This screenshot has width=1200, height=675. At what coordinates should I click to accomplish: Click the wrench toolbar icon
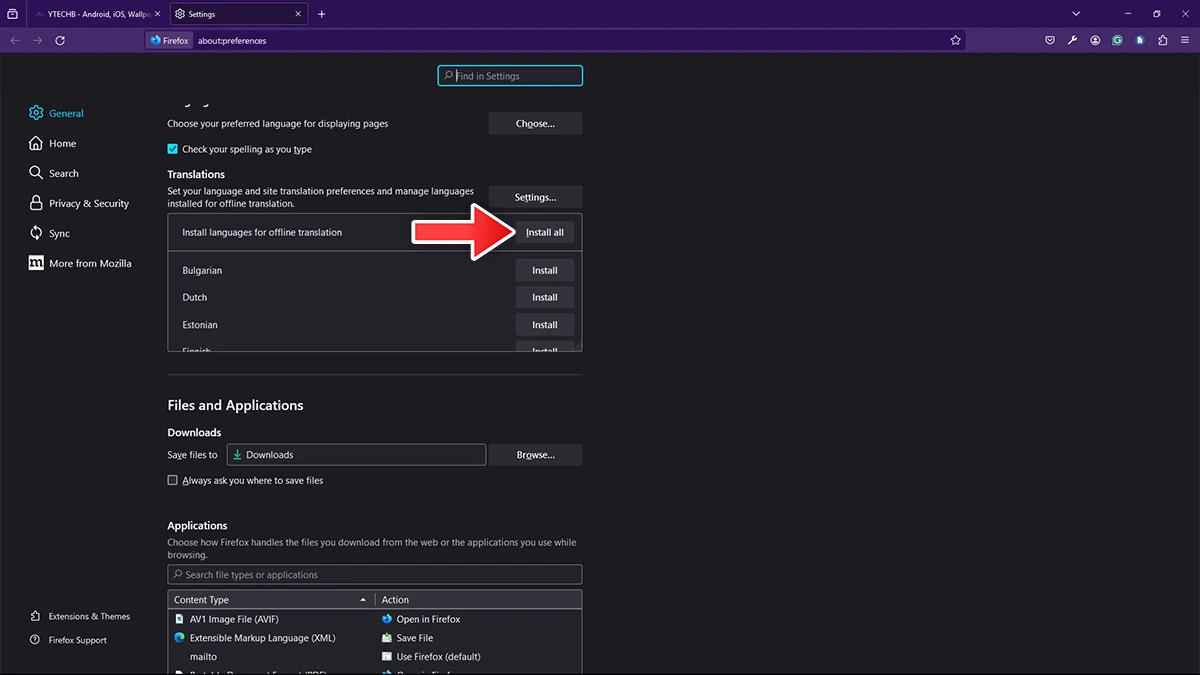(1072, 40)
